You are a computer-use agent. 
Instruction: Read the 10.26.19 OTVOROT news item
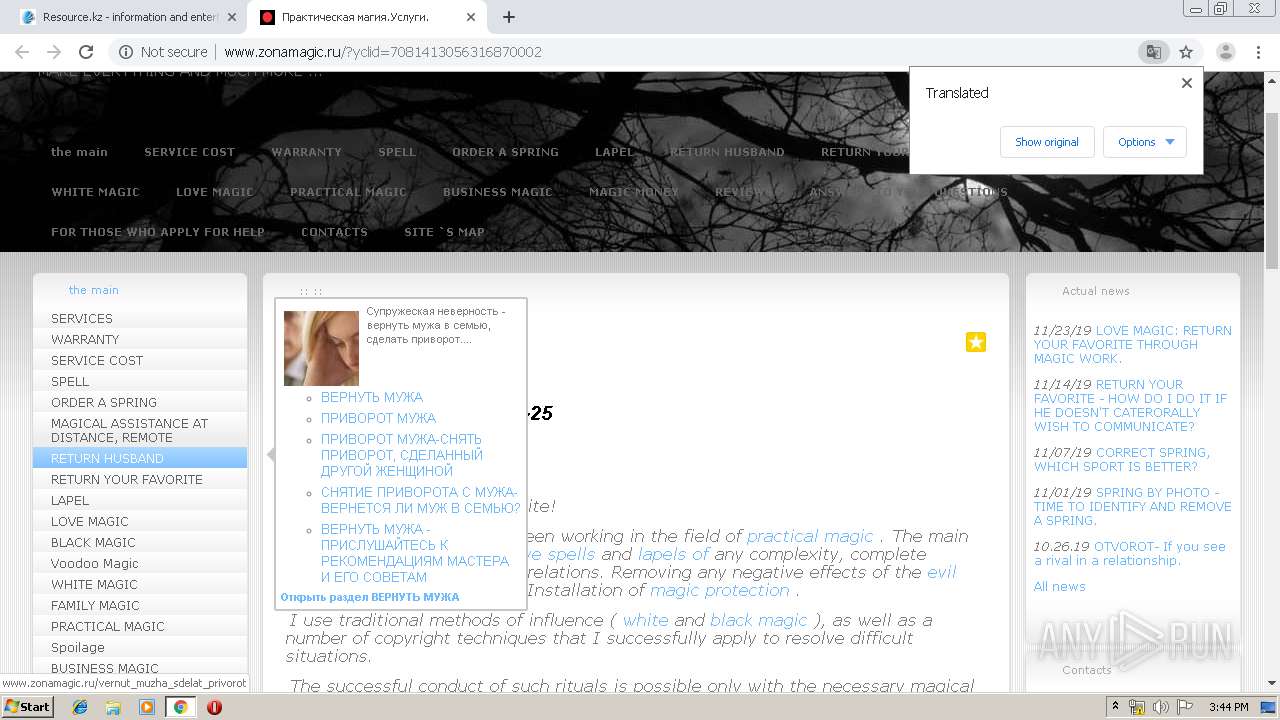coord(1130,553)
